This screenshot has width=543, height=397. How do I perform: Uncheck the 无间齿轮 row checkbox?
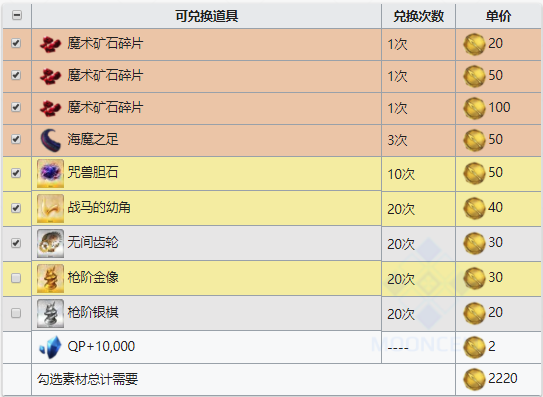click(x=16, y=243)
